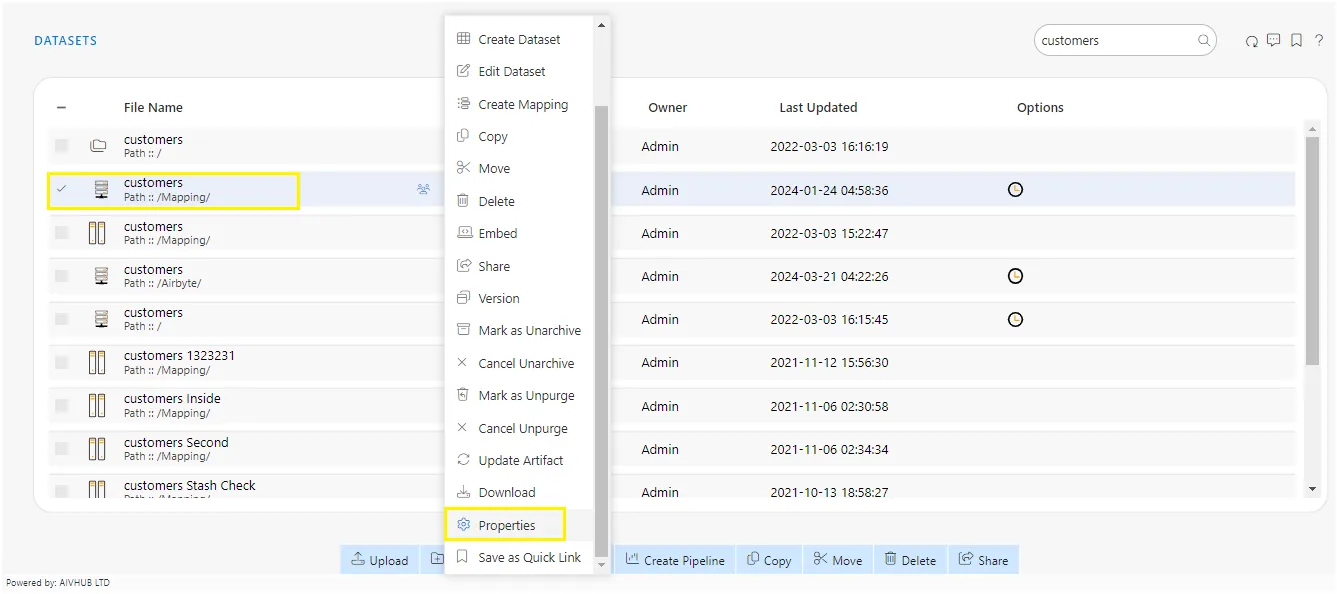Click context menu scroll down arrow
1337x594 pixels.
(601, 565)
